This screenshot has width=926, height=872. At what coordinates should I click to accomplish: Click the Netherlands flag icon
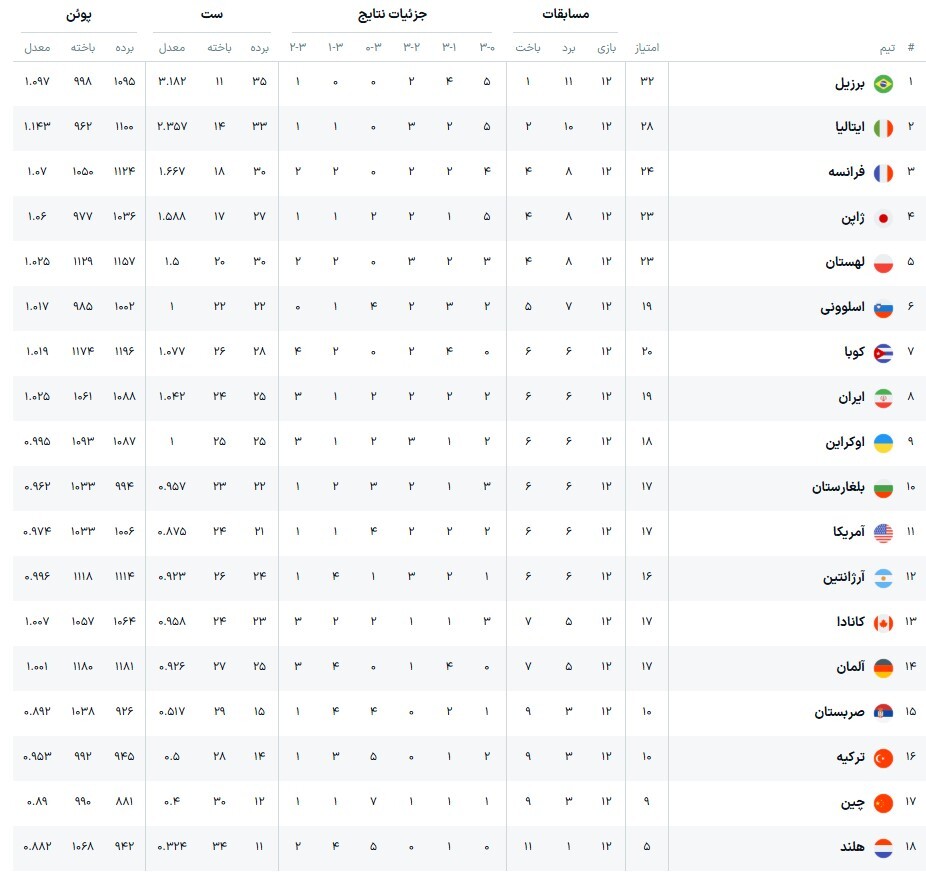(x=883, y=847)
